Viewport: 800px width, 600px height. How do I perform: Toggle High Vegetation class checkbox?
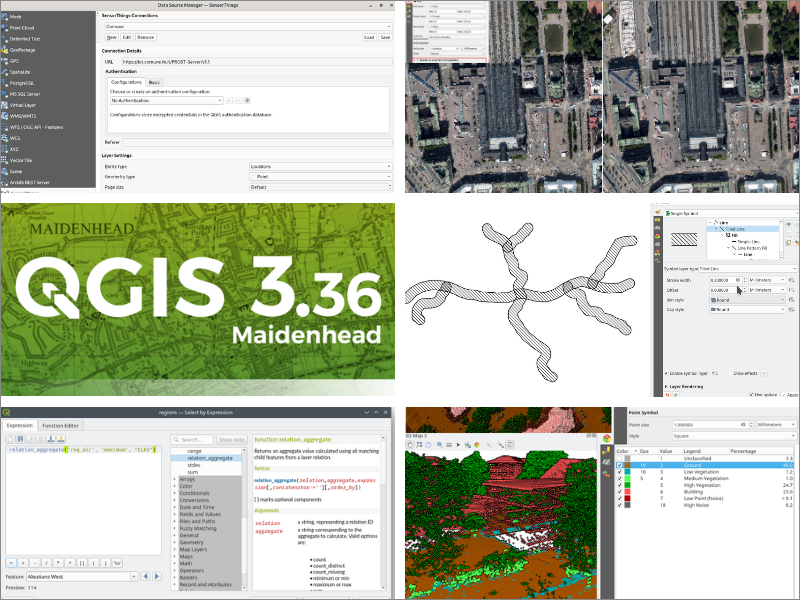pos(620,485)
